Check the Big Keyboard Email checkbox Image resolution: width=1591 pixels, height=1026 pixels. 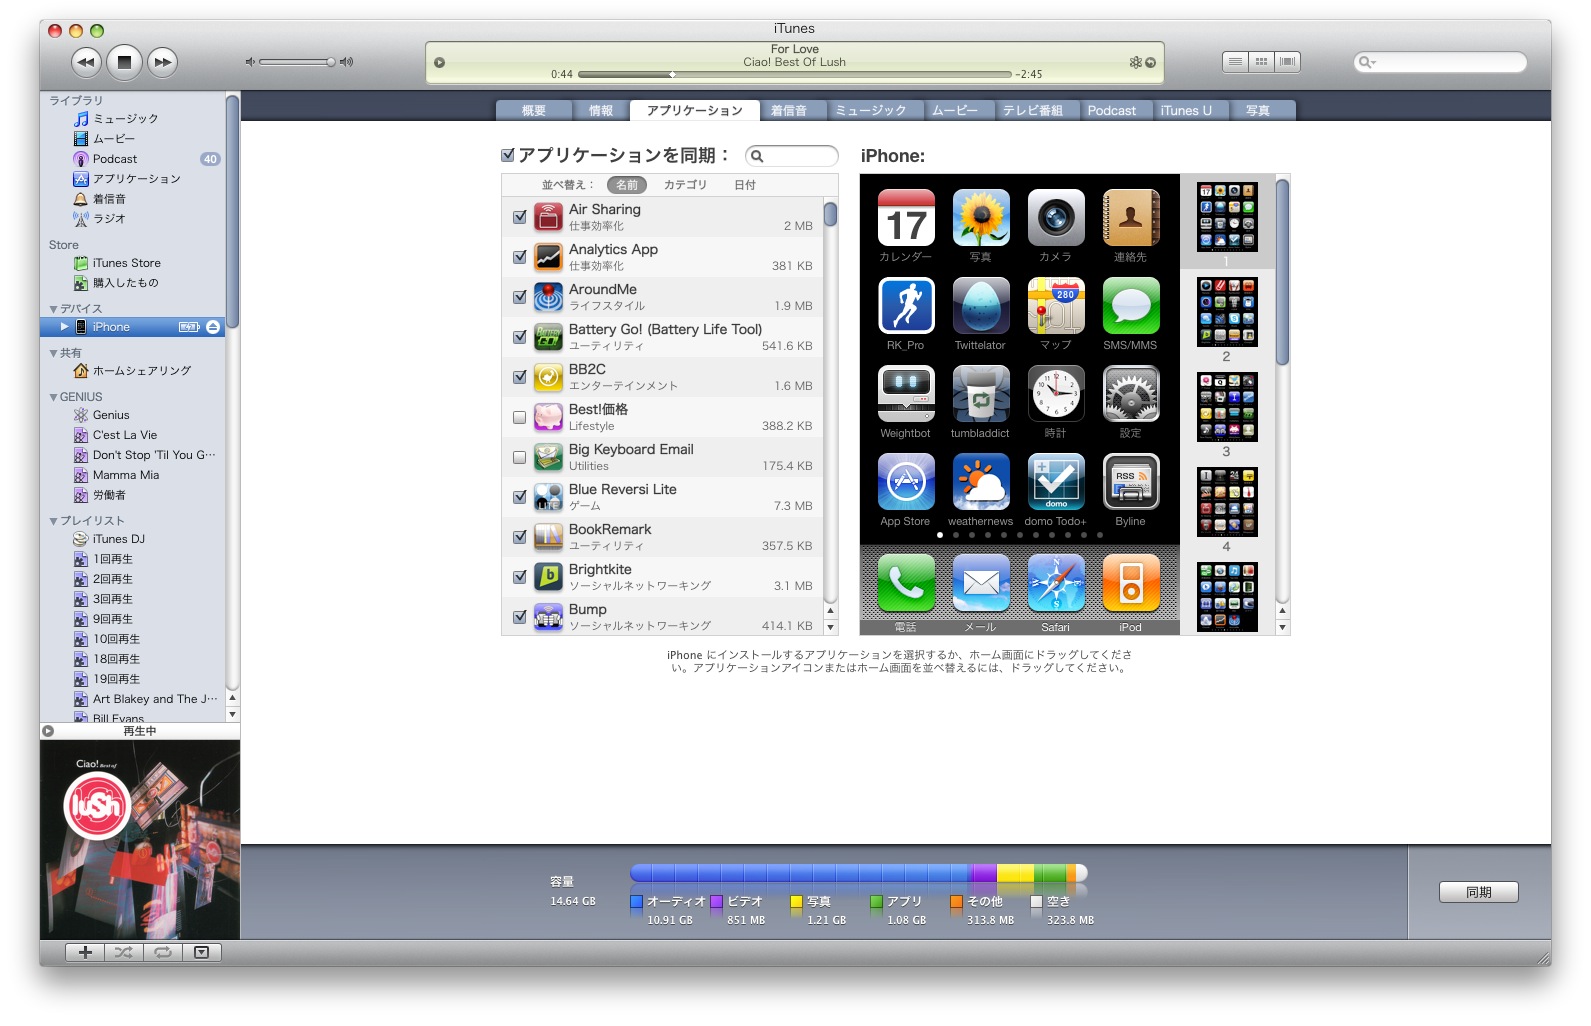point(519,457)
